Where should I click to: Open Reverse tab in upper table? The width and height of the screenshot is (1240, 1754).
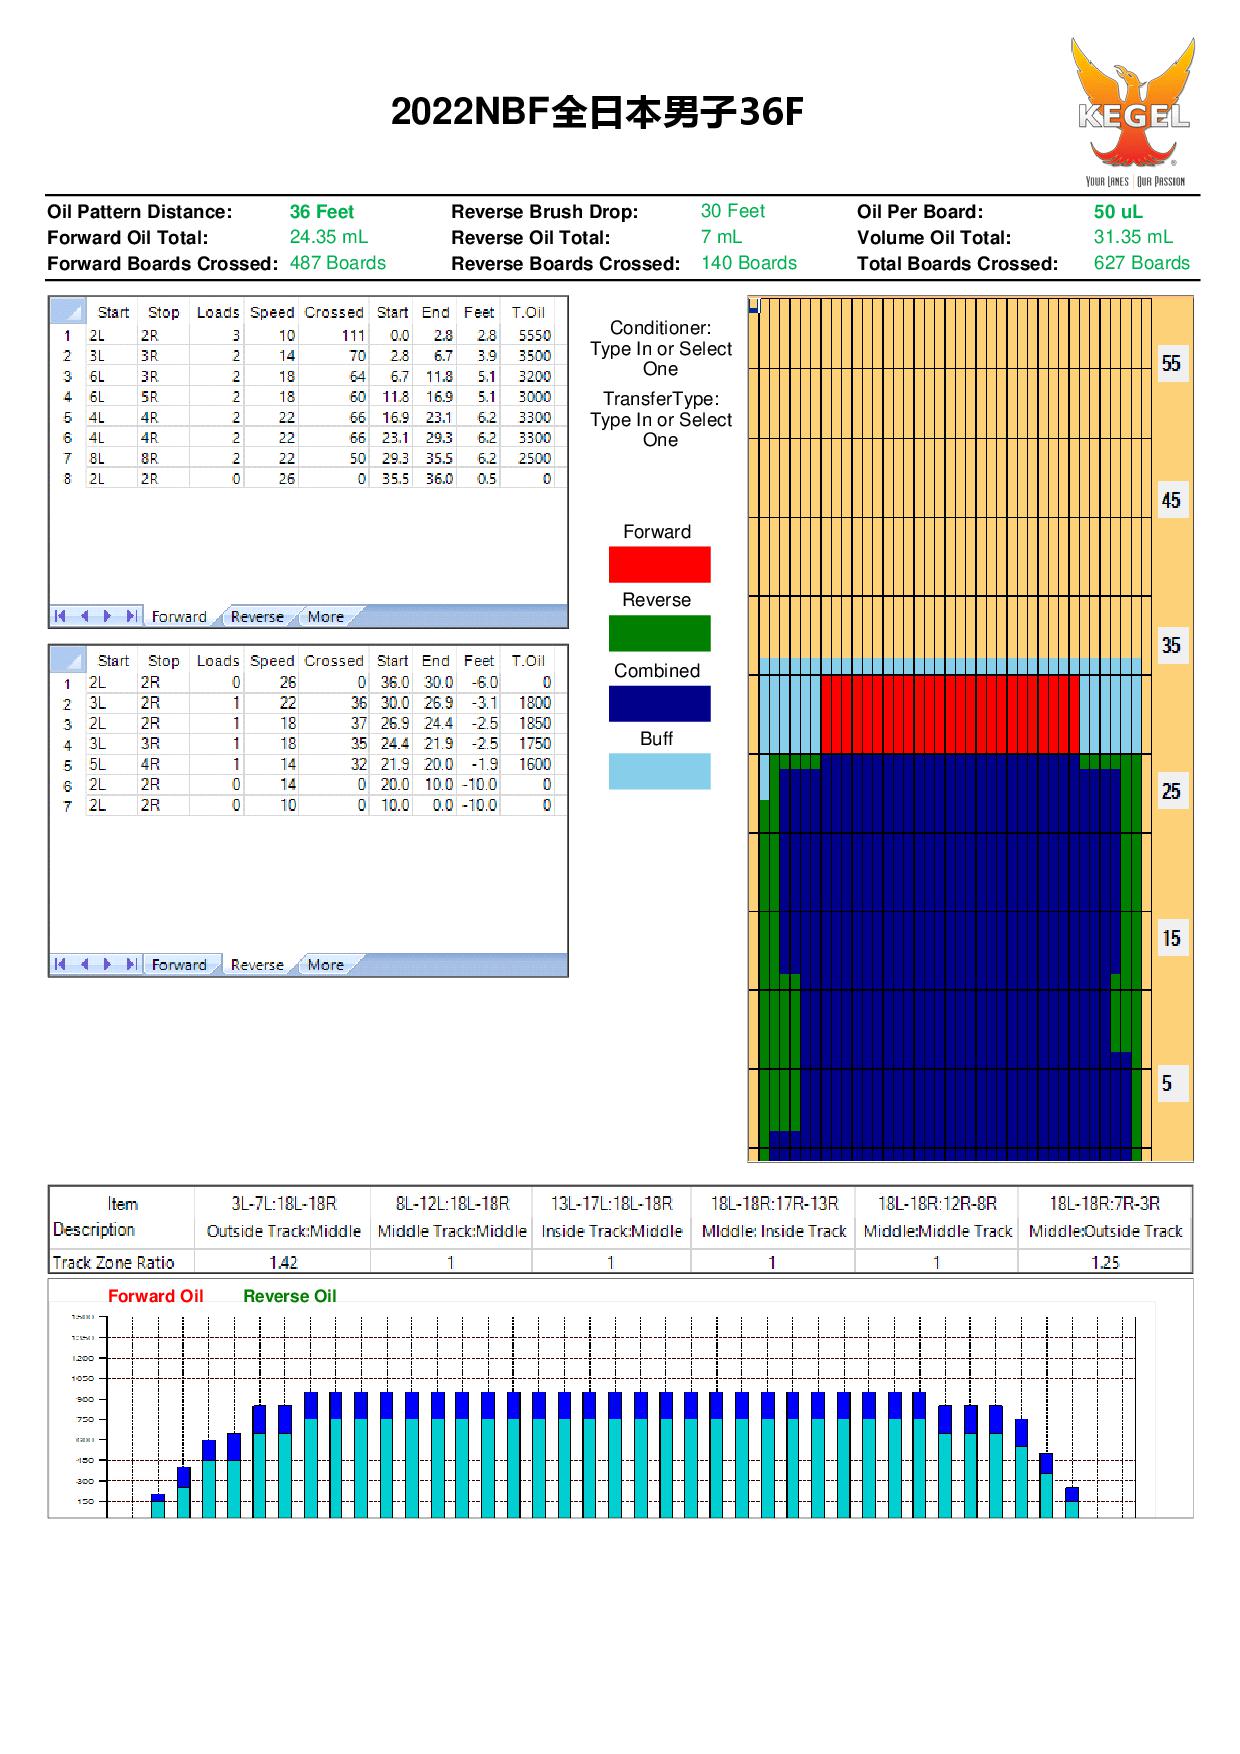click(x=257, y=617)
